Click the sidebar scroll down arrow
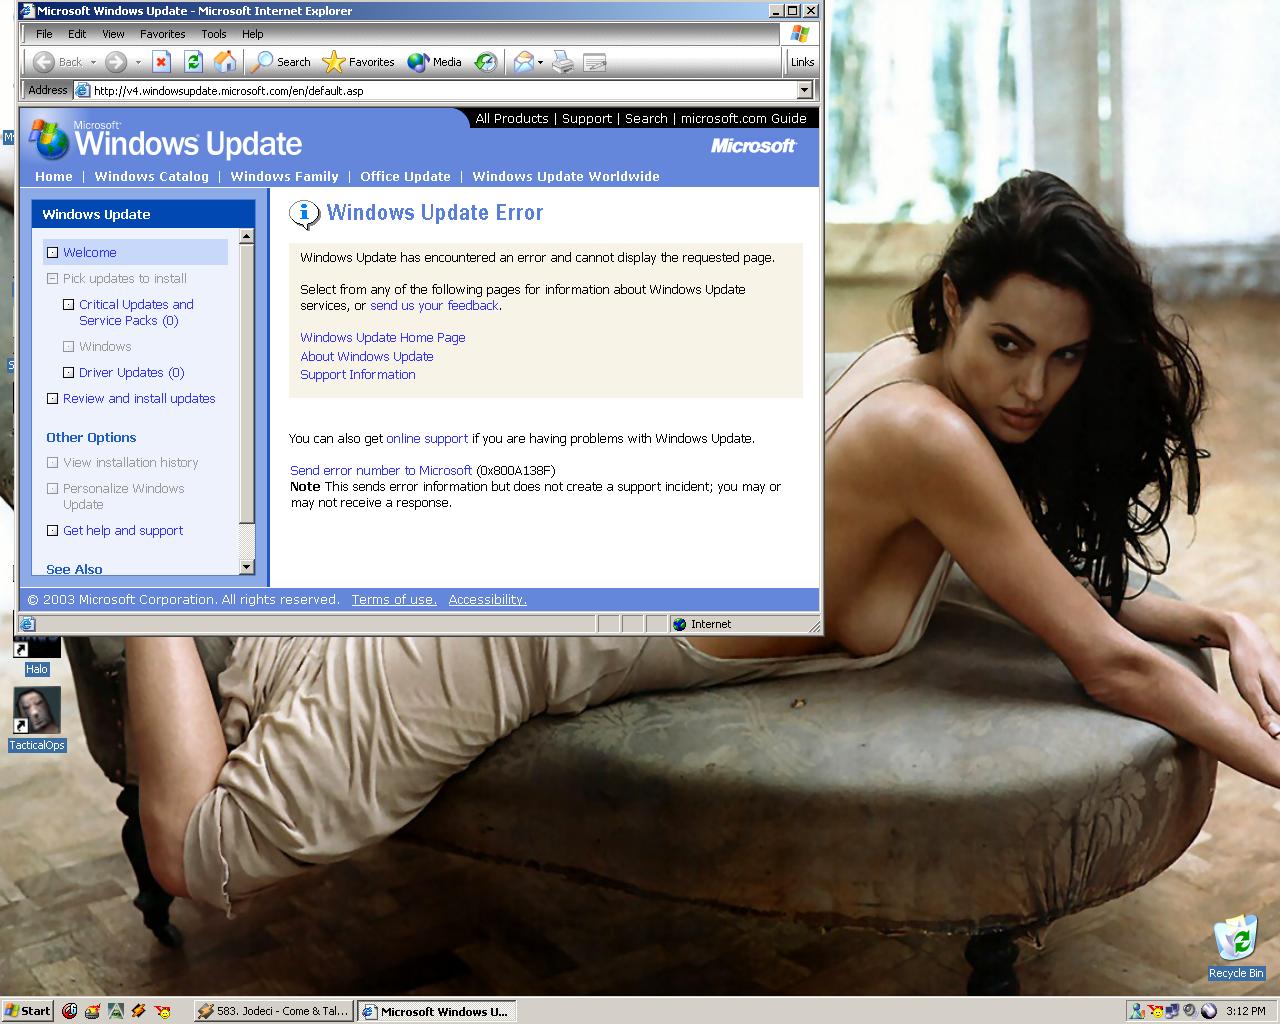Image resolution: width=1280 pixels, height=1024 pixels. (247, 567)
